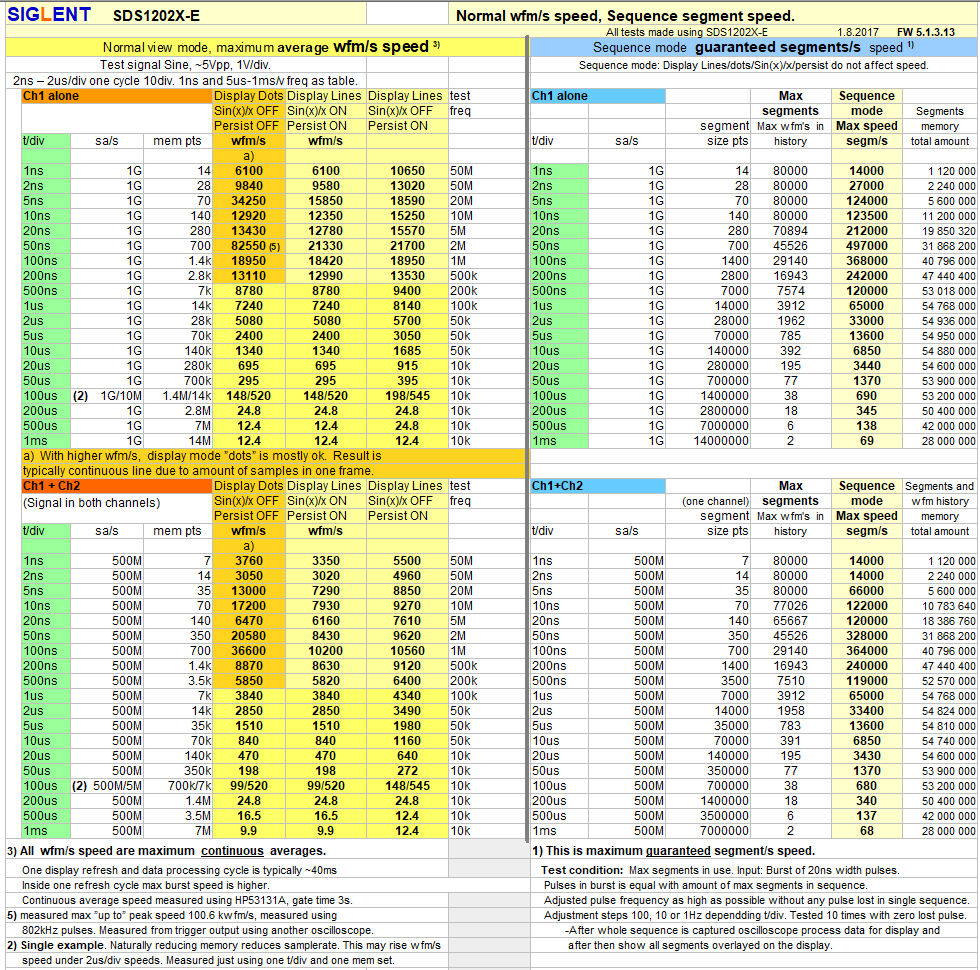Click footnote '3) All wfm/s speed are maximum continuous averages.'
980x970 pixels.
[x=166, y=851]
